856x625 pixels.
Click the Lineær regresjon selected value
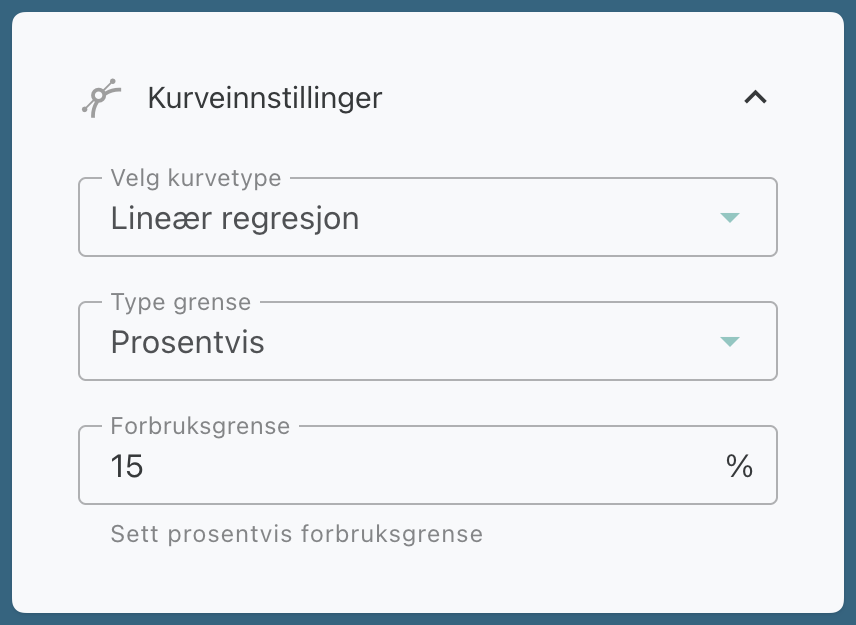[x=235, y=218]
